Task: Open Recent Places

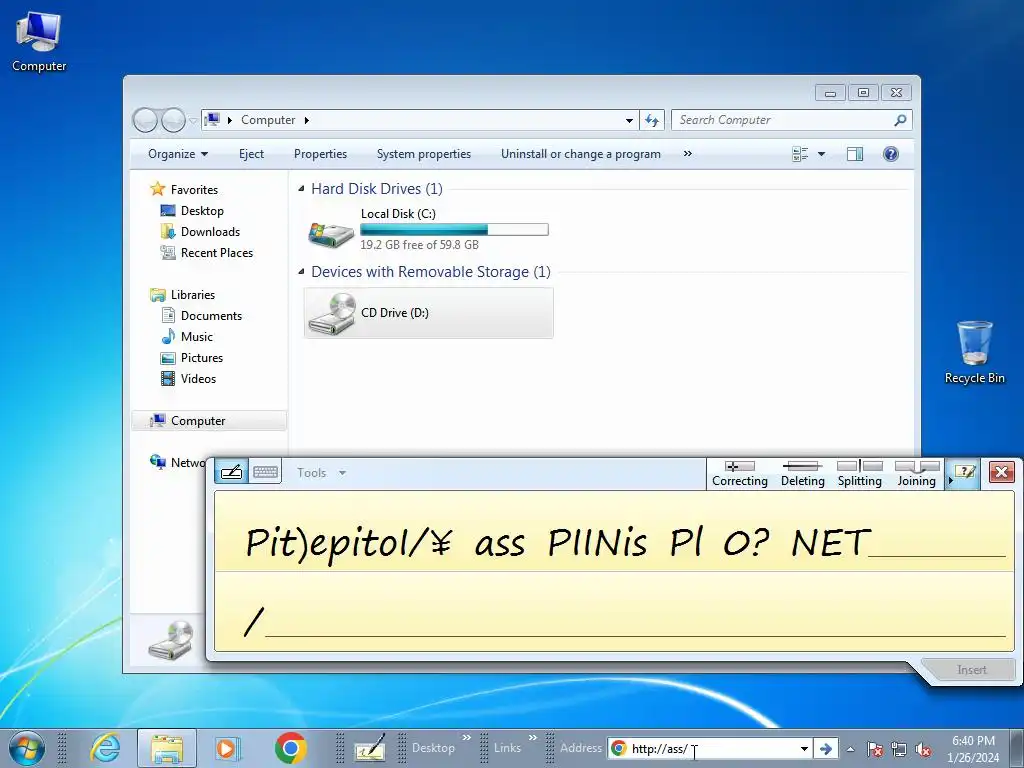Action: pos(217,253)
